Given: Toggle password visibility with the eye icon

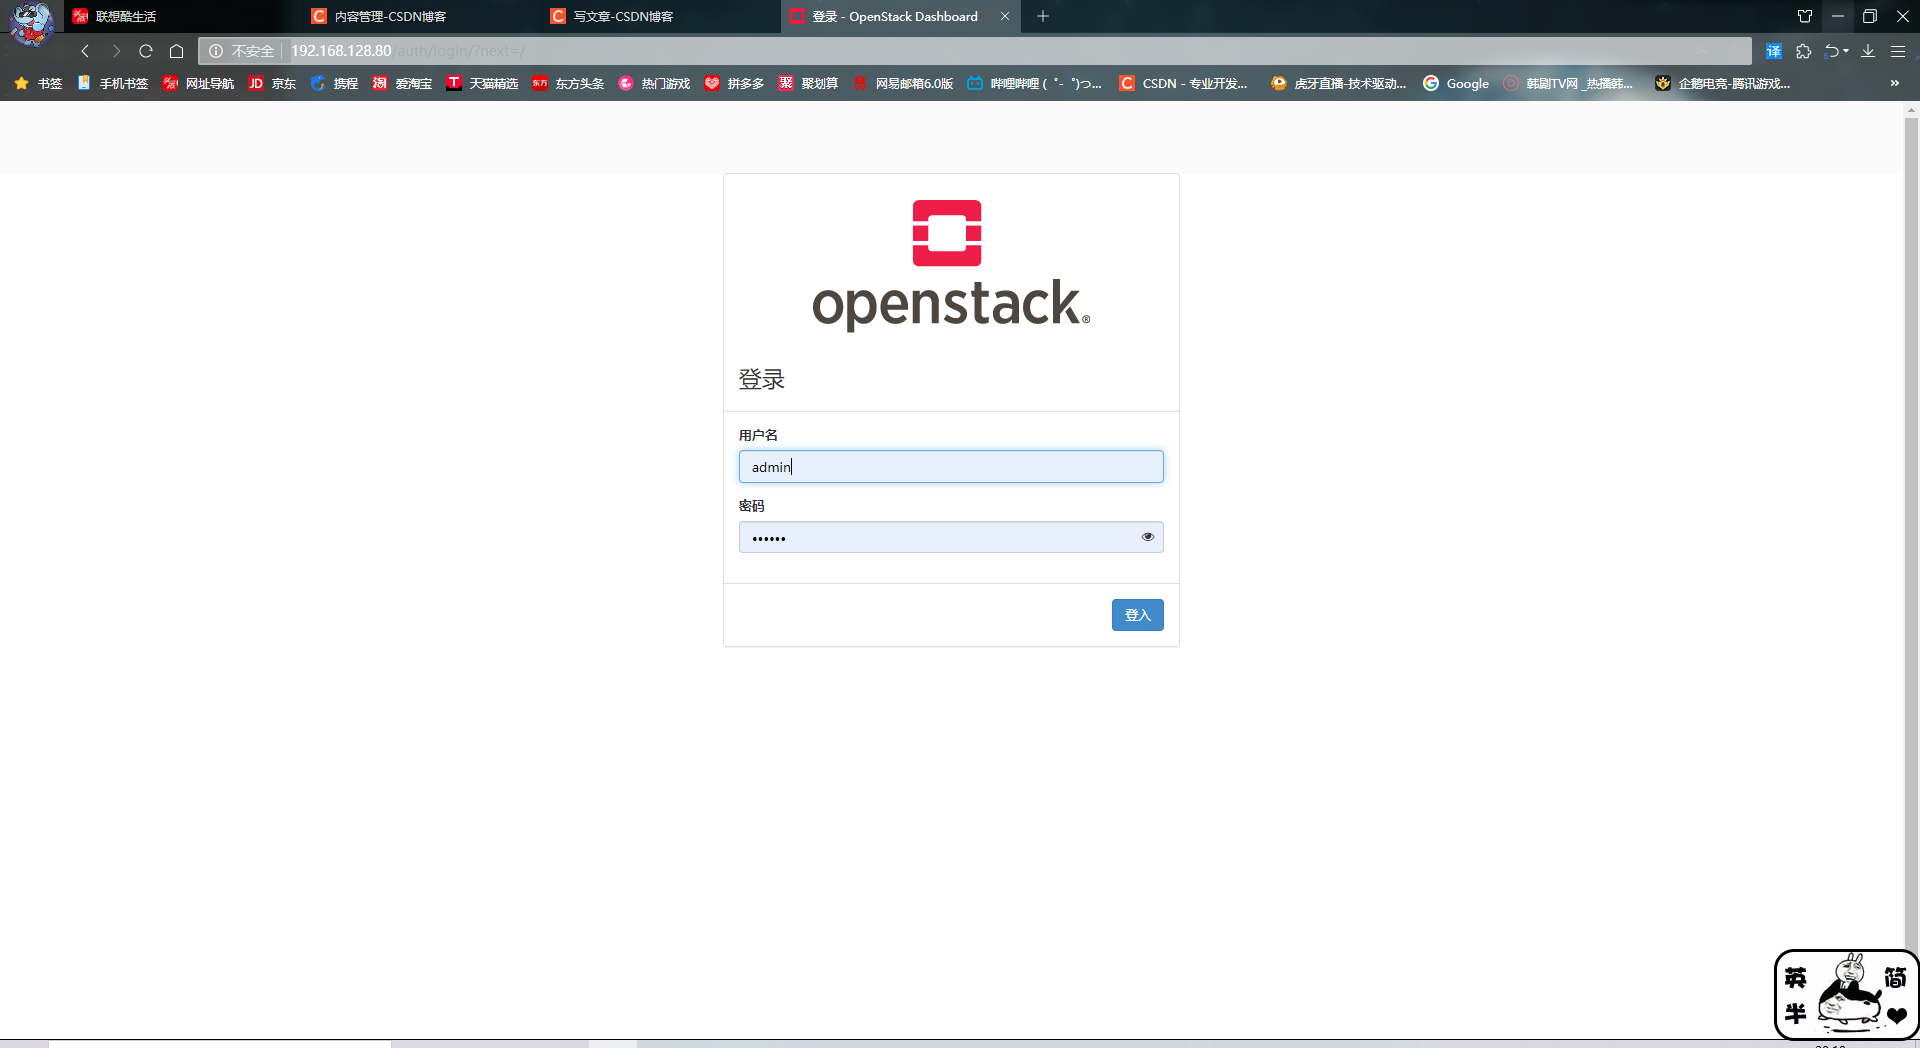Looking at the screenshot, I should [1147, 536].
